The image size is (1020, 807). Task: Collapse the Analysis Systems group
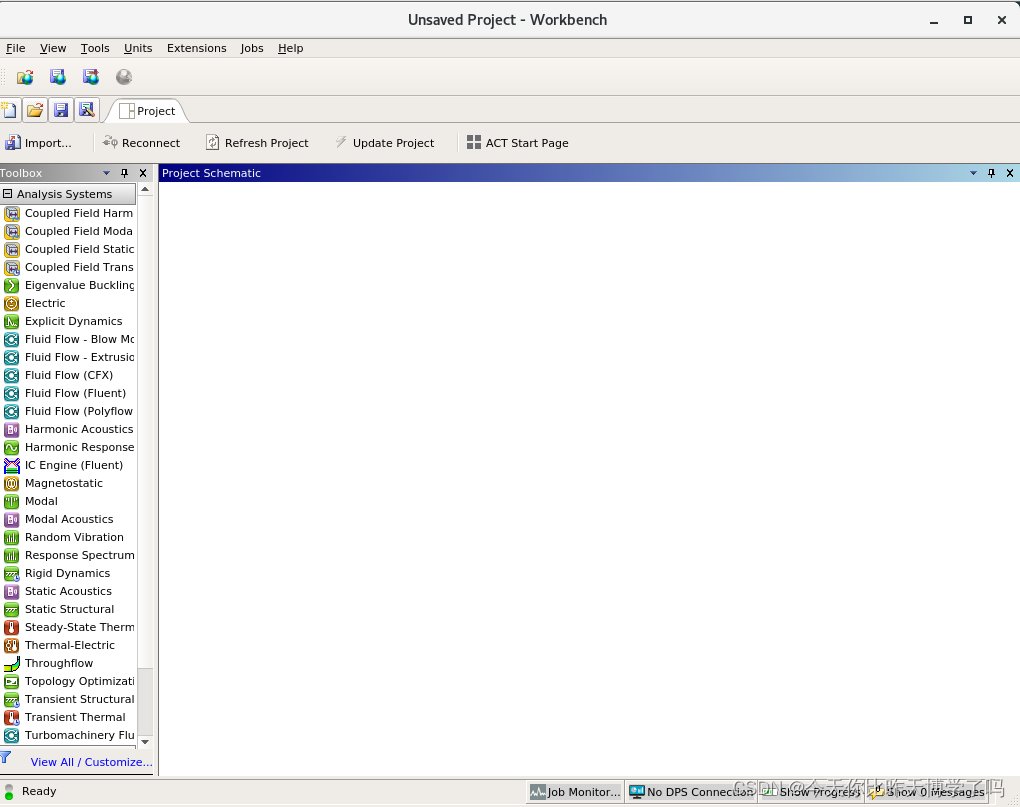click(7, 194)
